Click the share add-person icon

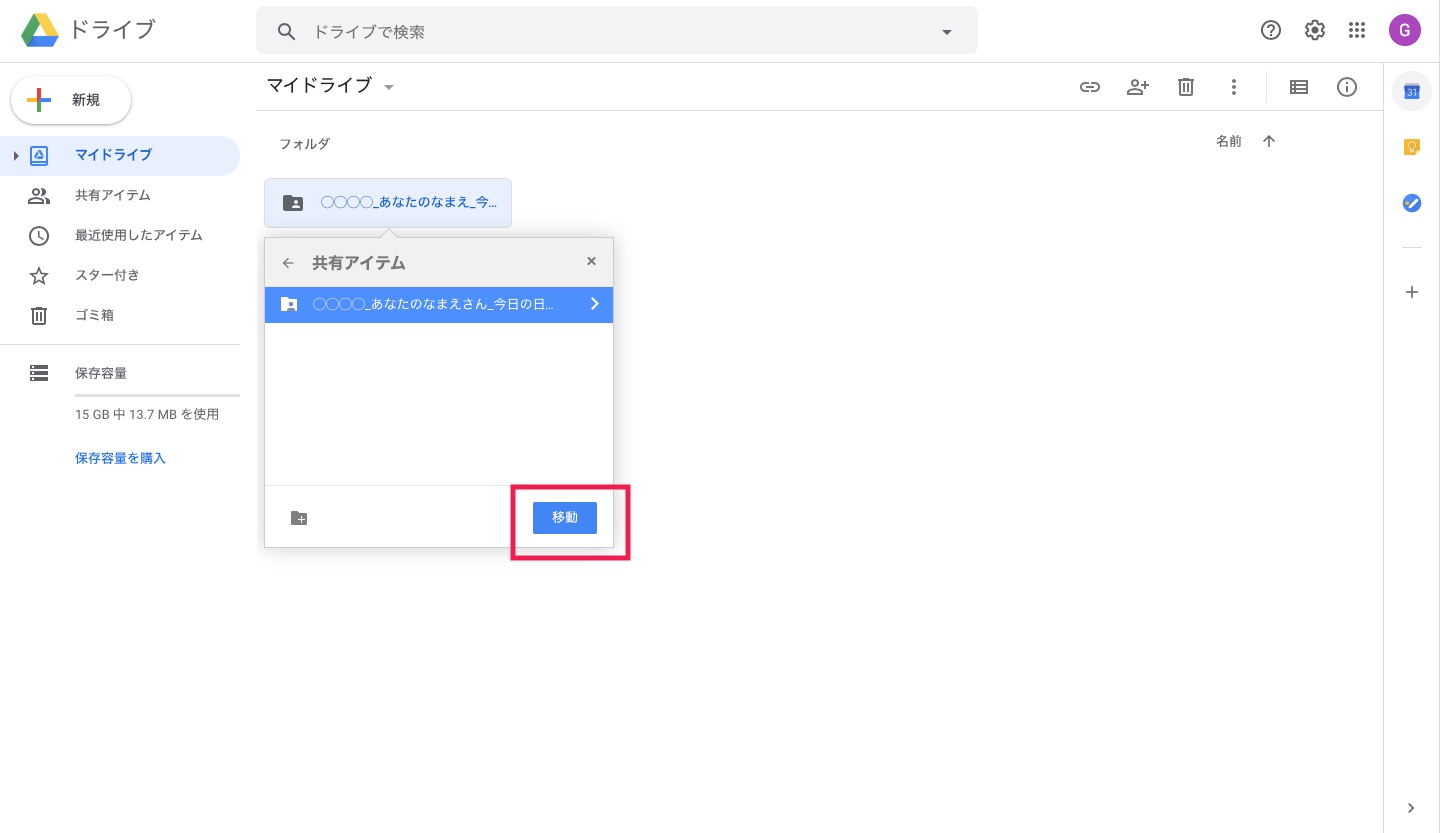coord(1138,87)
